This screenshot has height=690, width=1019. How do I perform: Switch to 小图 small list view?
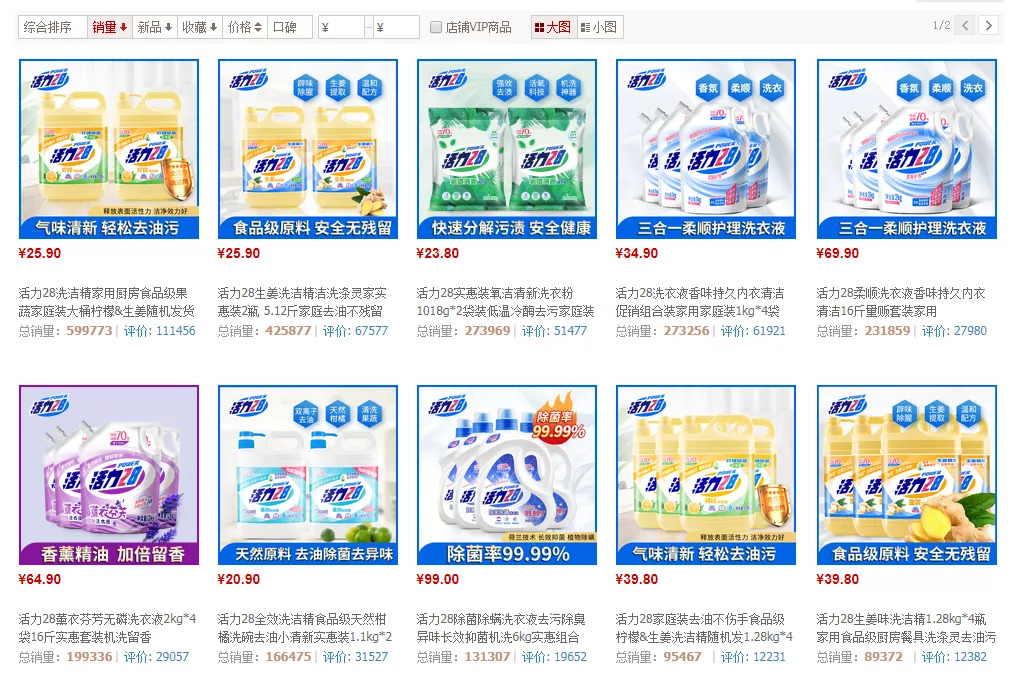coord(600,27)
